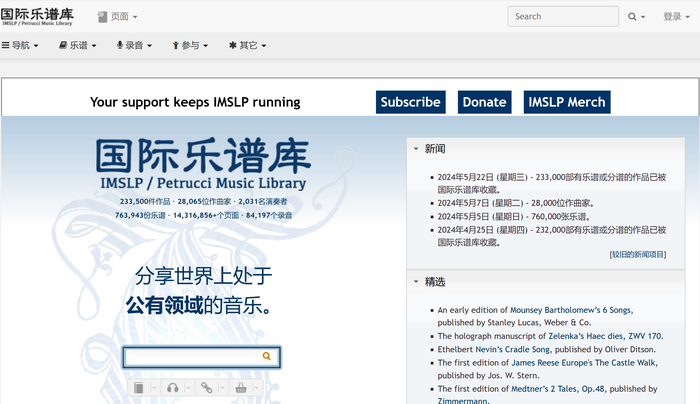Click the shopping basket icon

pyautogui.click(x=241, y=387)
